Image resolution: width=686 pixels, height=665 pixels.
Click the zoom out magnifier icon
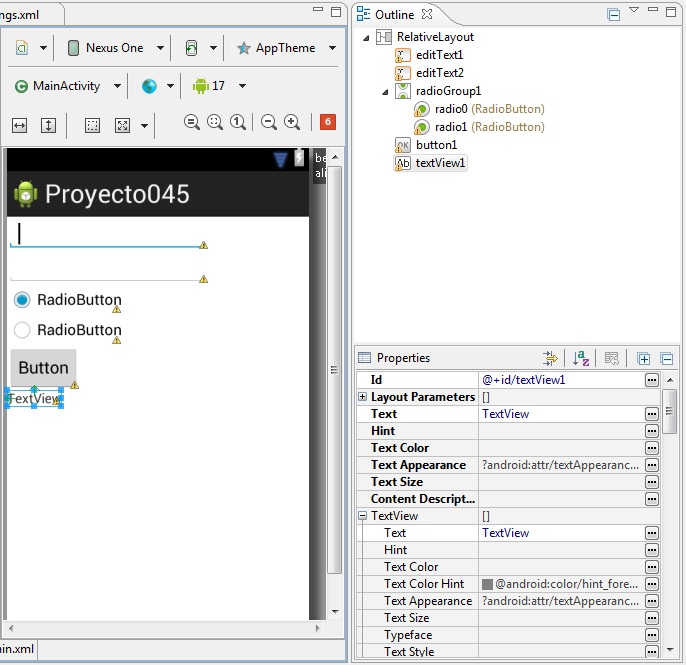click(269, 122)
